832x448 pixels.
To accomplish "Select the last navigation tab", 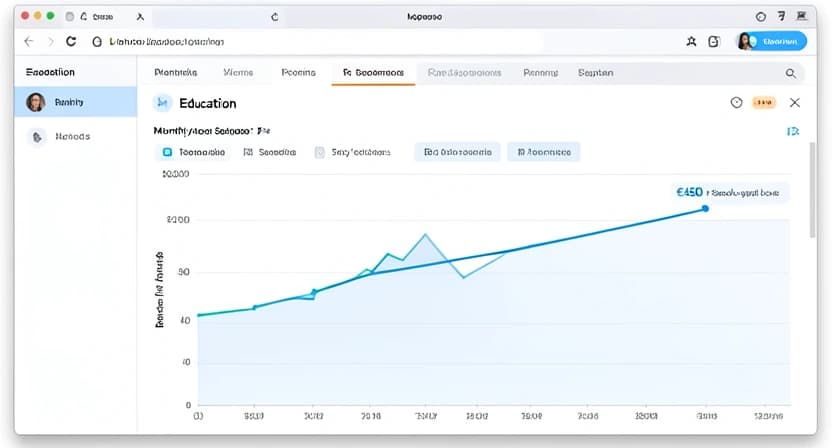I will click(x=595, y=73).
